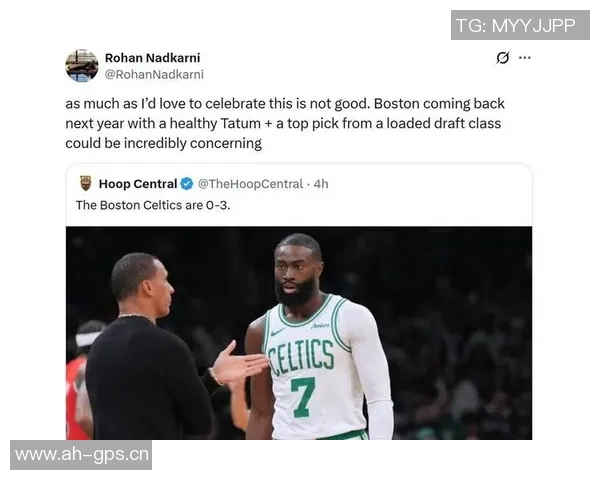This screenshot has width=600, height=480.
Task: Click the www.ah-gps.cn watermark link
Action: 82,455
